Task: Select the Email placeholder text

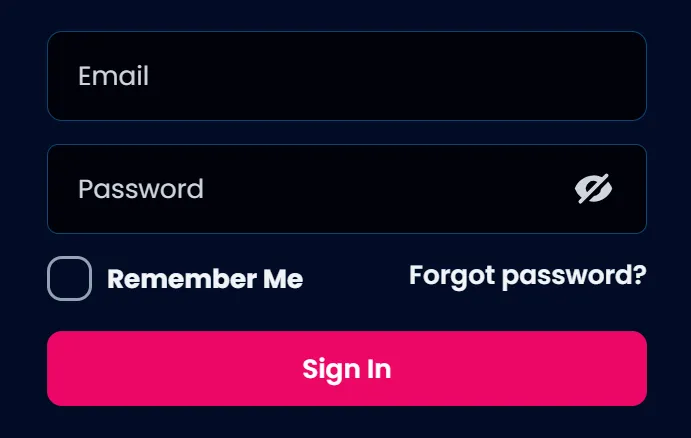Action: (113, 76)
